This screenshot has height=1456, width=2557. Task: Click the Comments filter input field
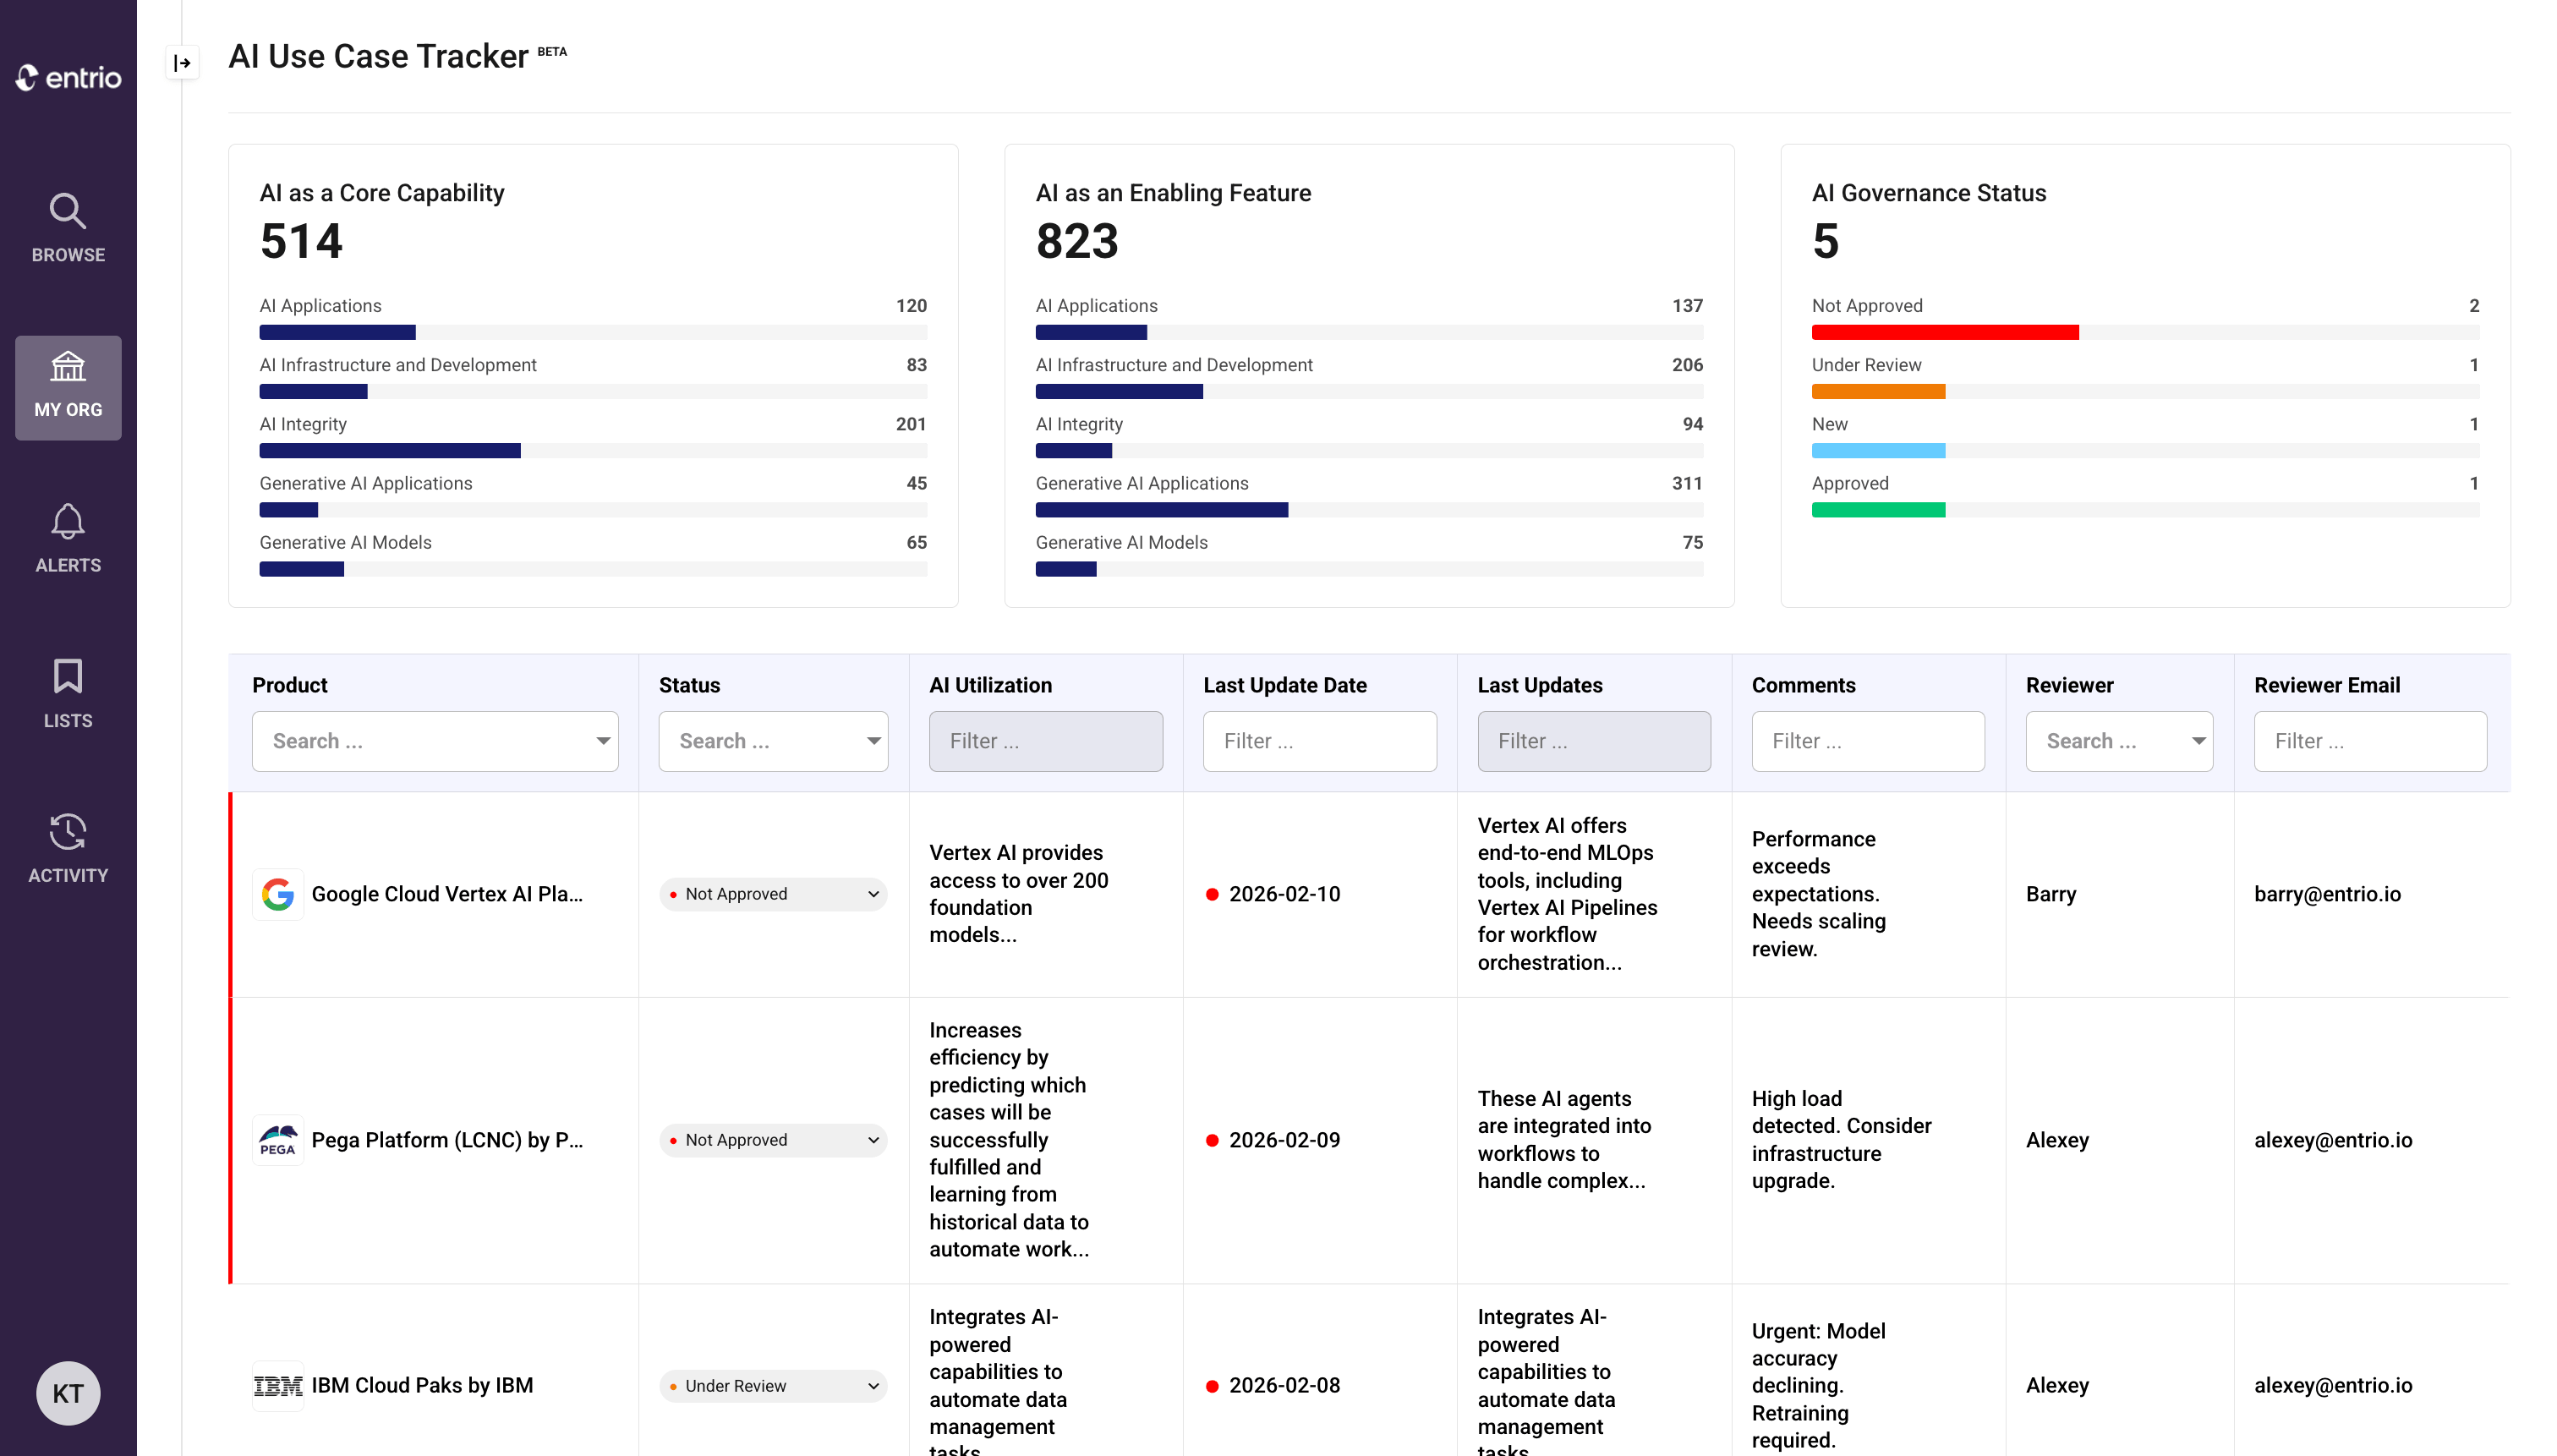point(1867,741)
